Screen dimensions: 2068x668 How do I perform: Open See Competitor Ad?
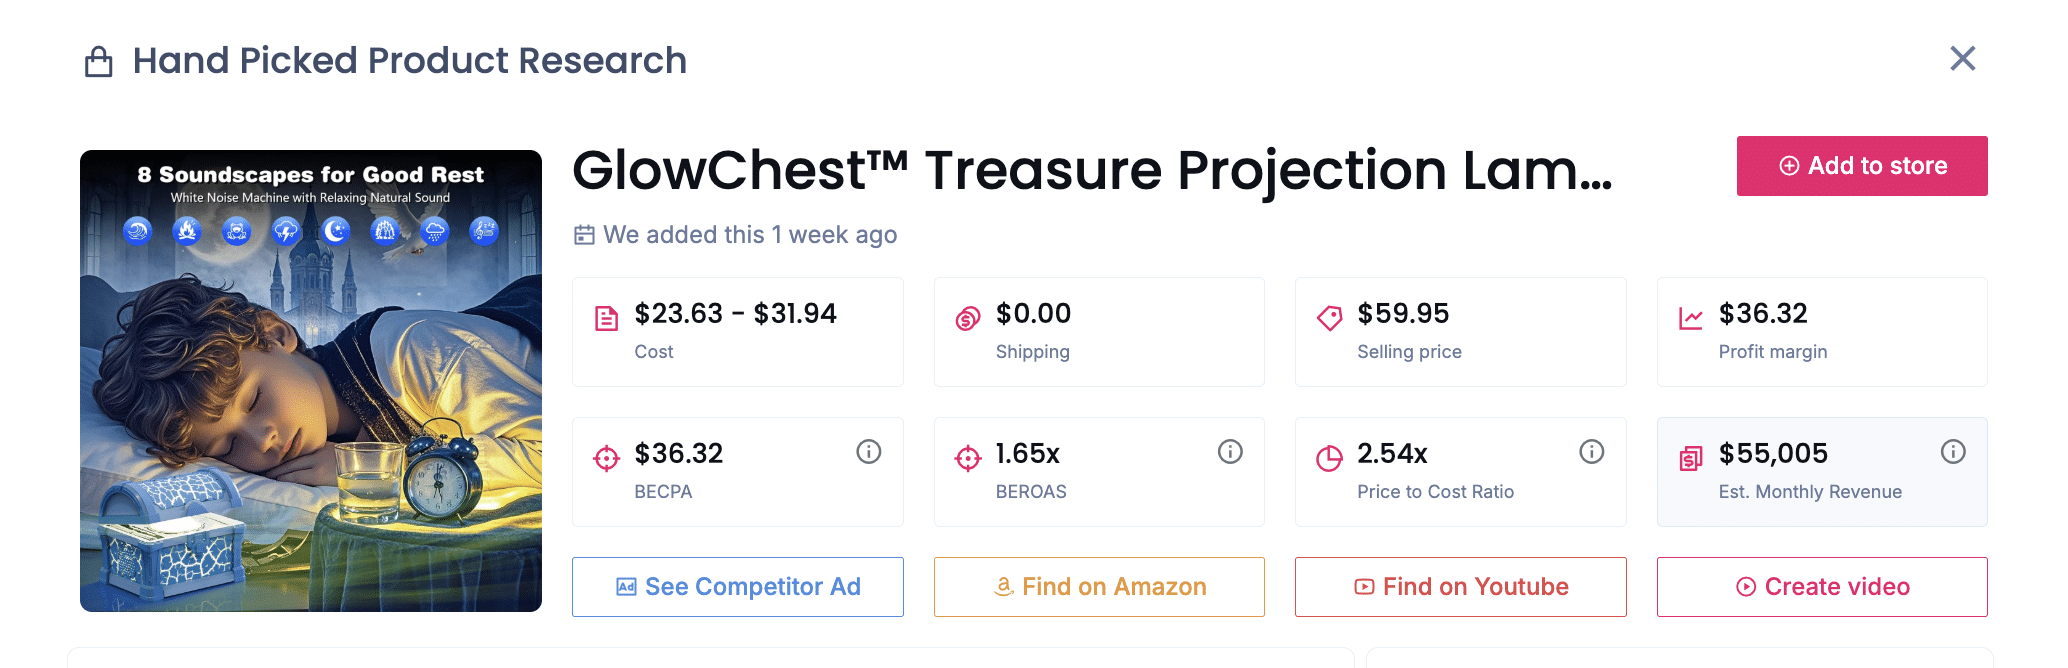[x=738, y=587]
